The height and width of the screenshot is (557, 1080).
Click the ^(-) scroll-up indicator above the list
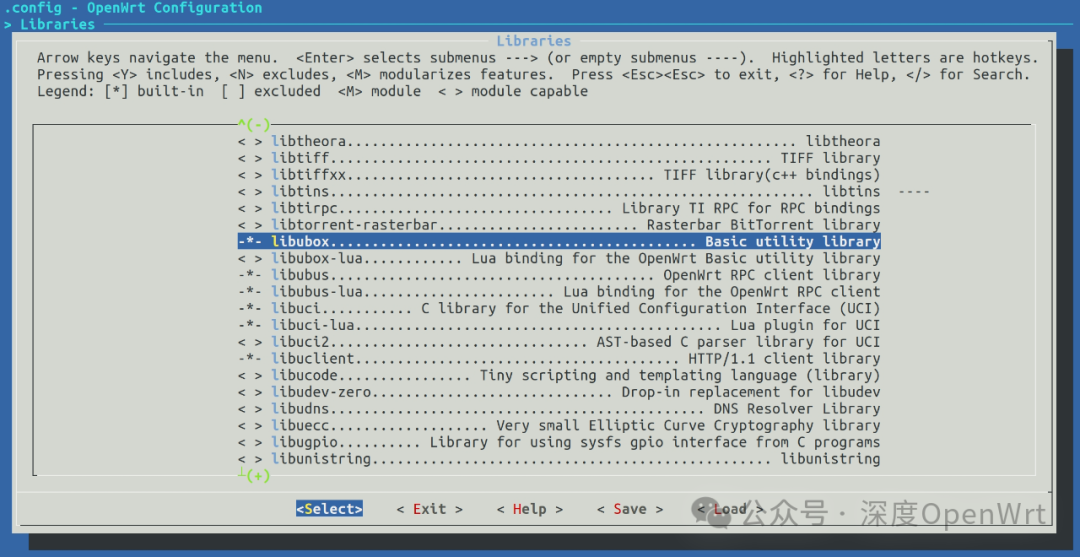(254, 125)
